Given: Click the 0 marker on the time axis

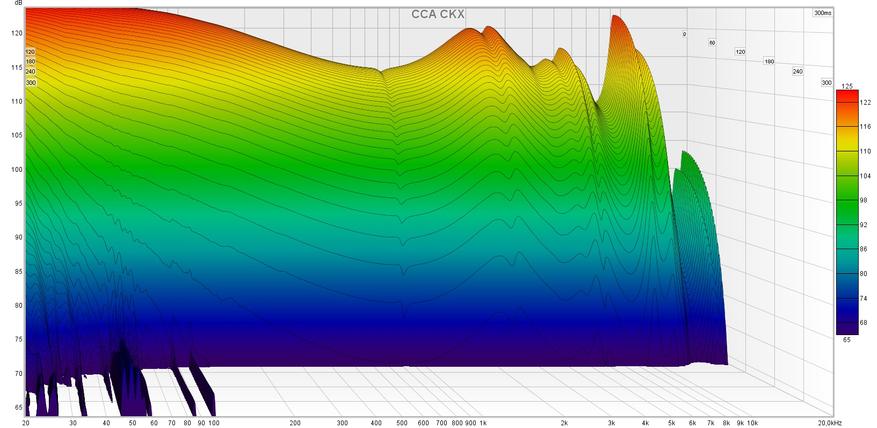Looking at the screenshot, I should 684,34.
